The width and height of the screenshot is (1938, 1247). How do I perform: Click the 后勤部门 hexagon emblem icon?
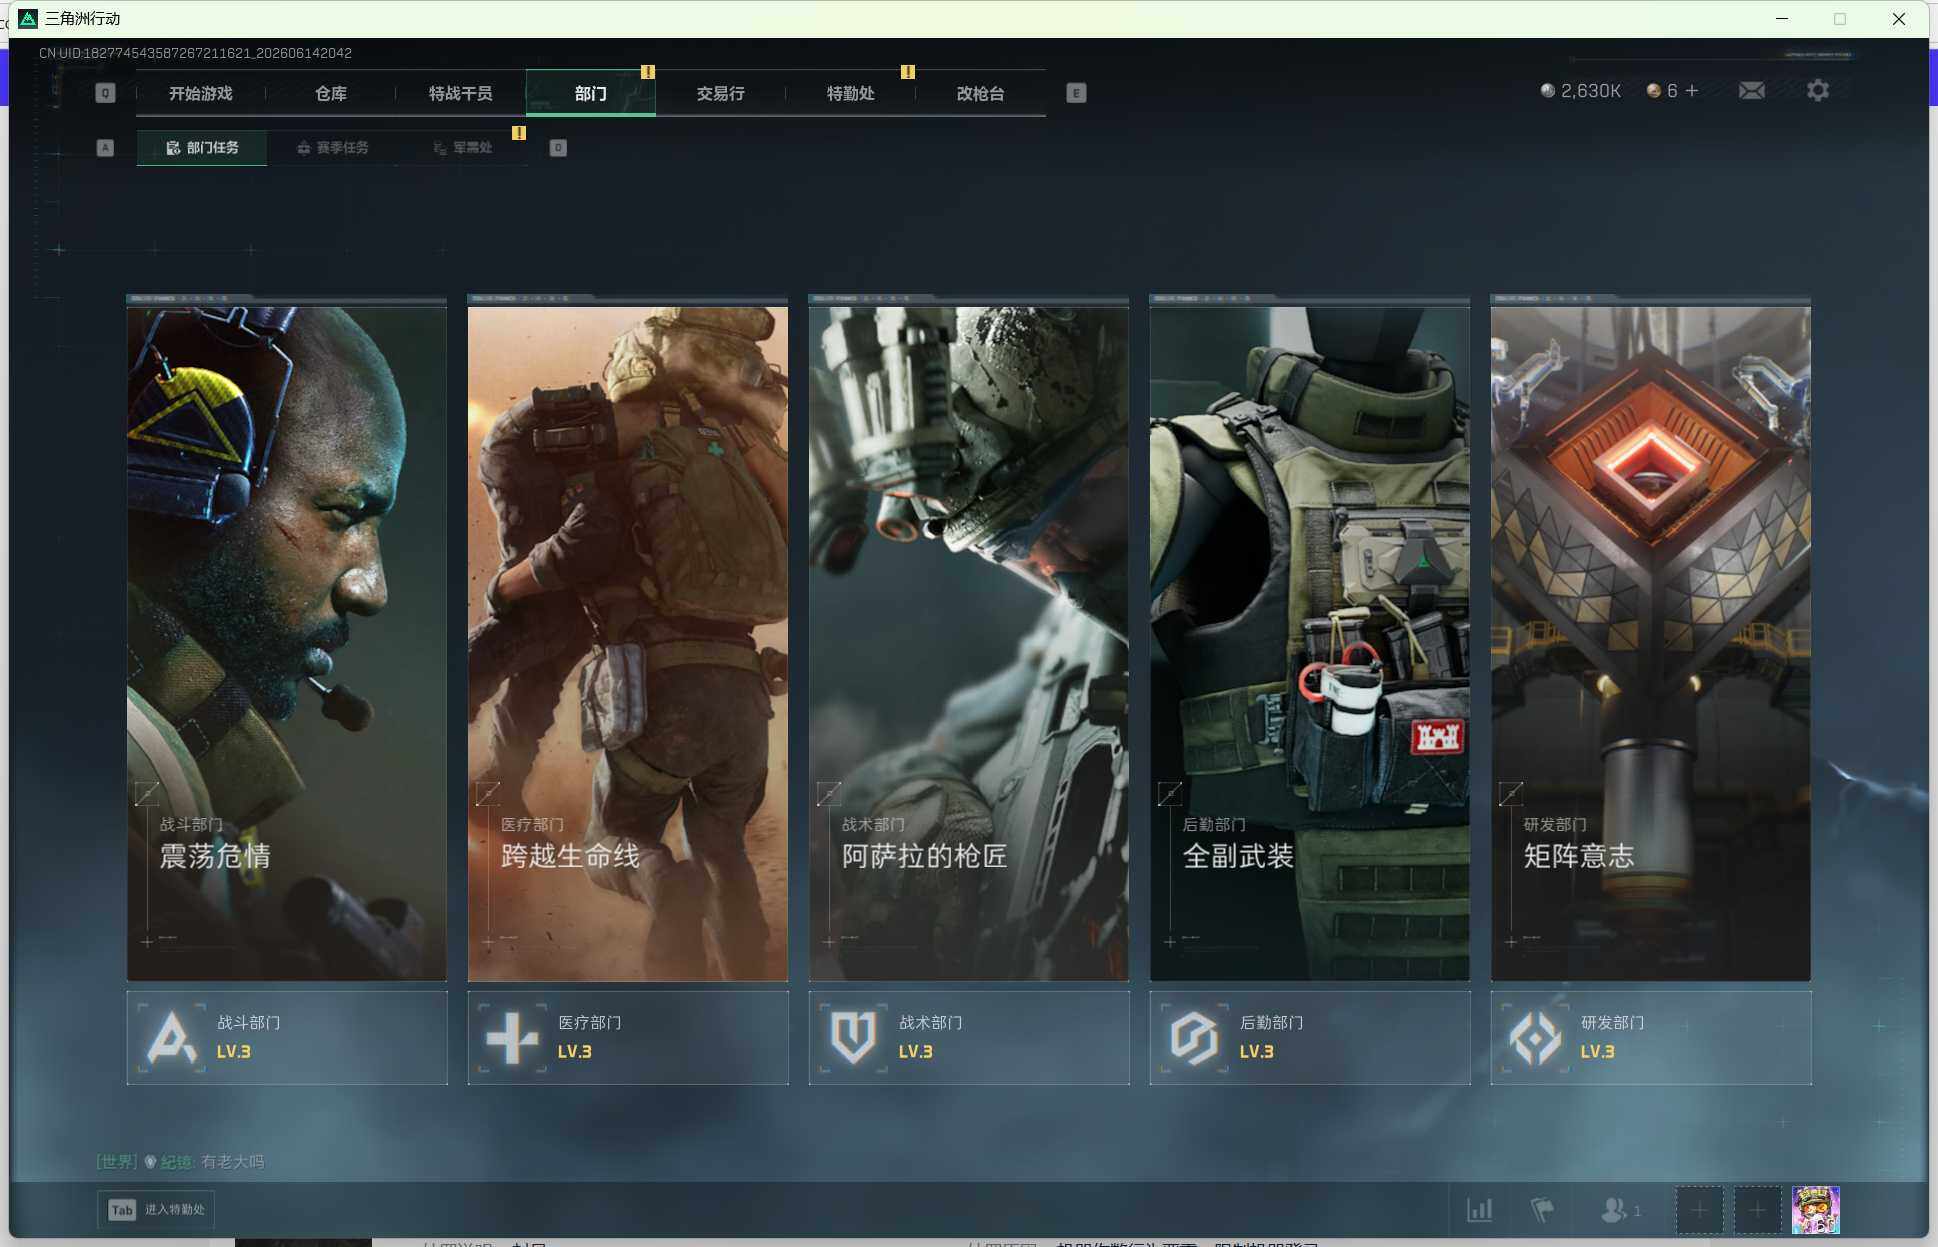pyautogui.click(x=1194, y=1037)
